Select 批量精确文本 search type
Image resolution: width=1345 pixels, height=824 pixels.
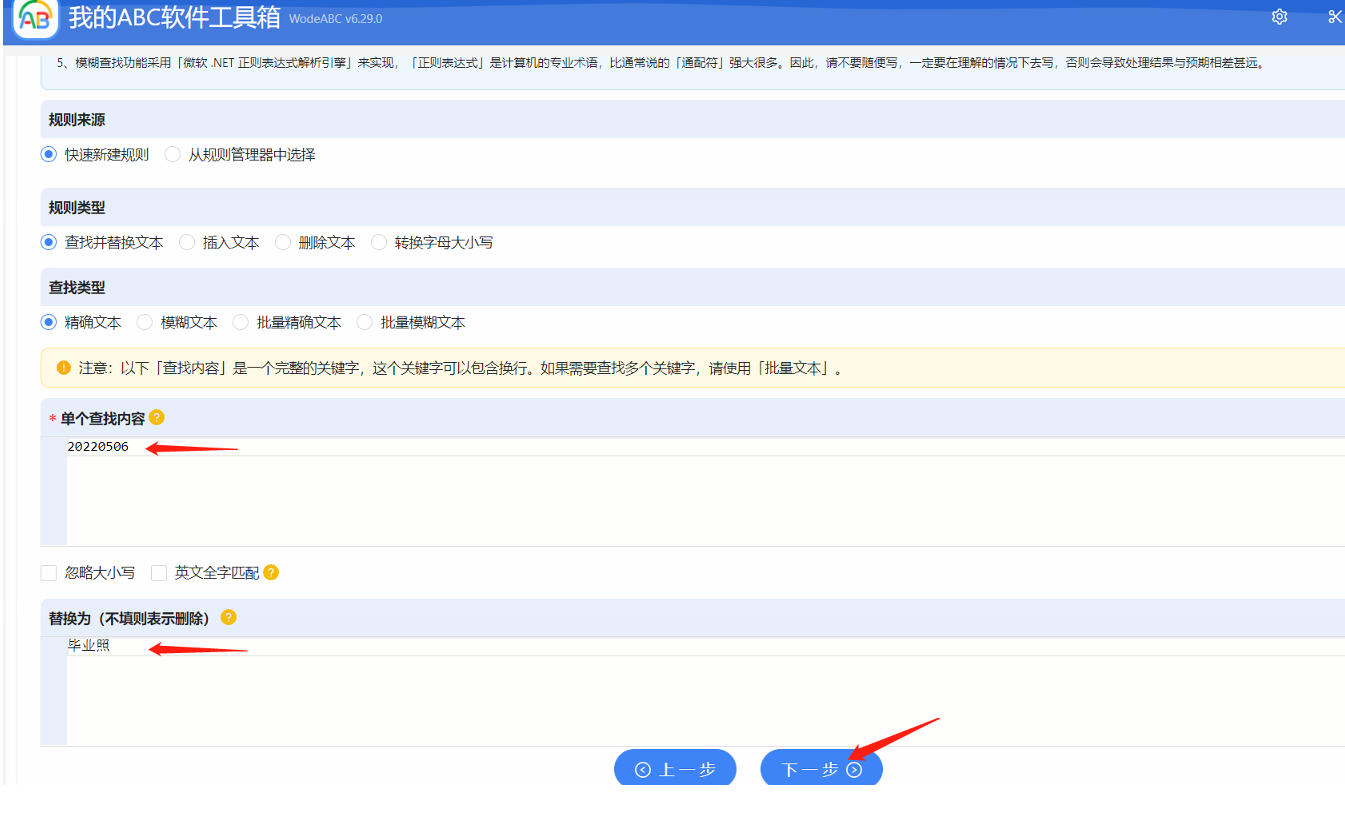pyautogui.click(x=241, y=323)
